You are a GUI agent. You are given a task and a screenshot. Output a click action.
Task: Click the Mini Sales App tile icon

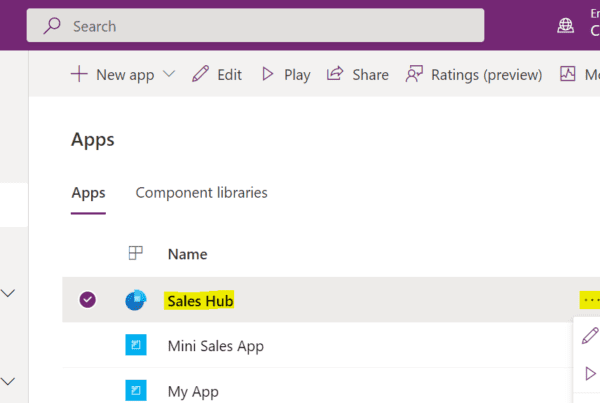[x=136, y=346]
